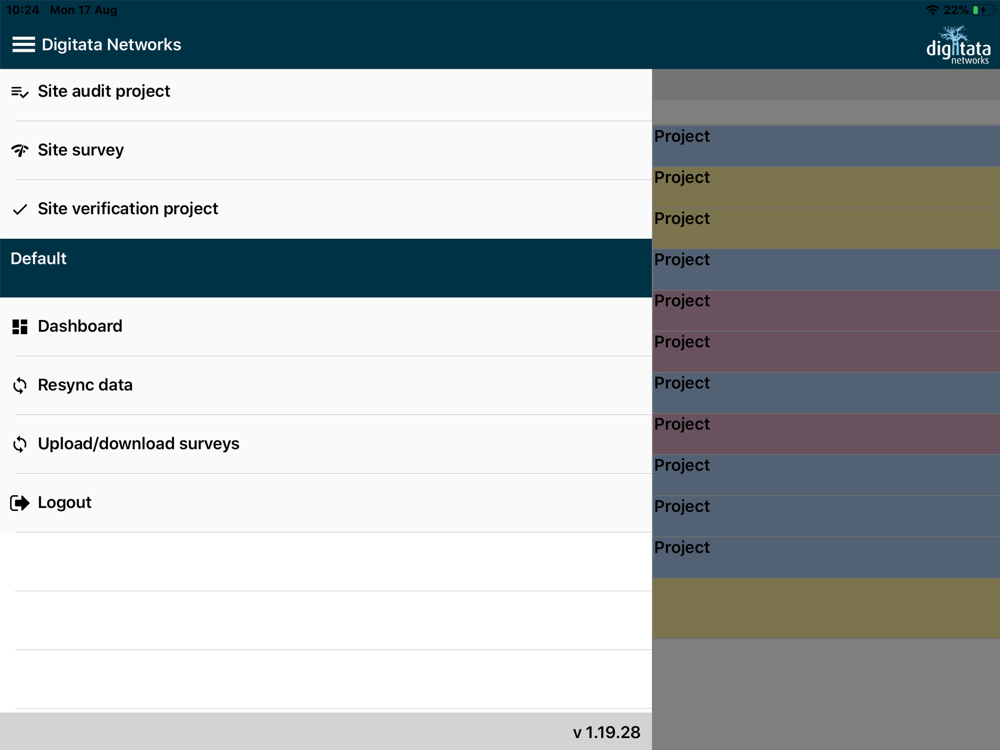
Task: Click the Site audit project checklist icon
Action: [20, 92]
